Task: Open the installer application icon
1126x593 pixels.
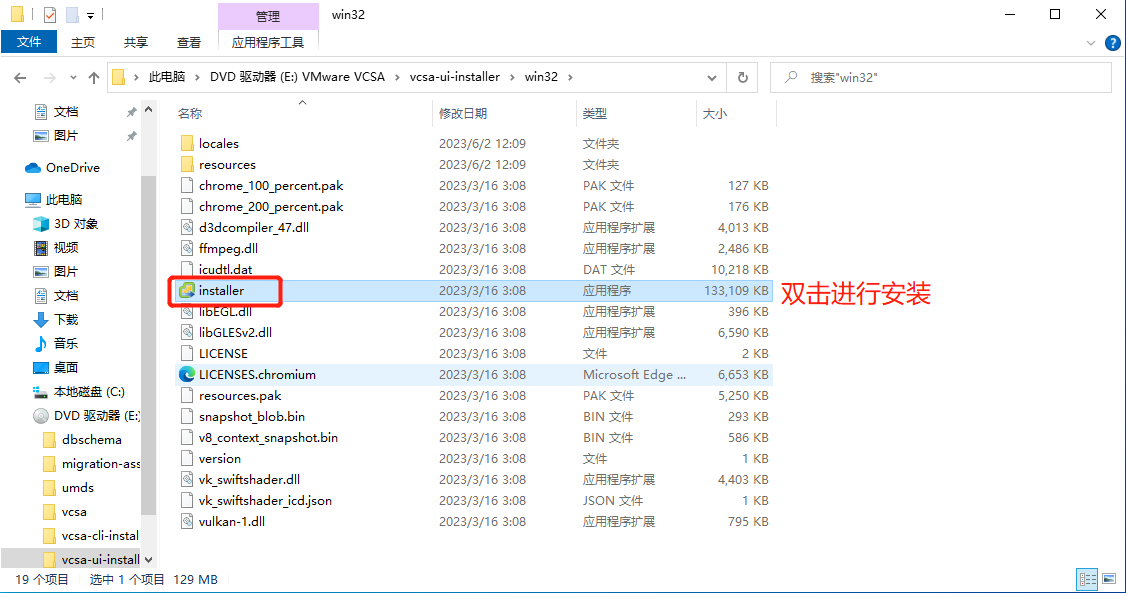Action: click(x=187, y=290)
